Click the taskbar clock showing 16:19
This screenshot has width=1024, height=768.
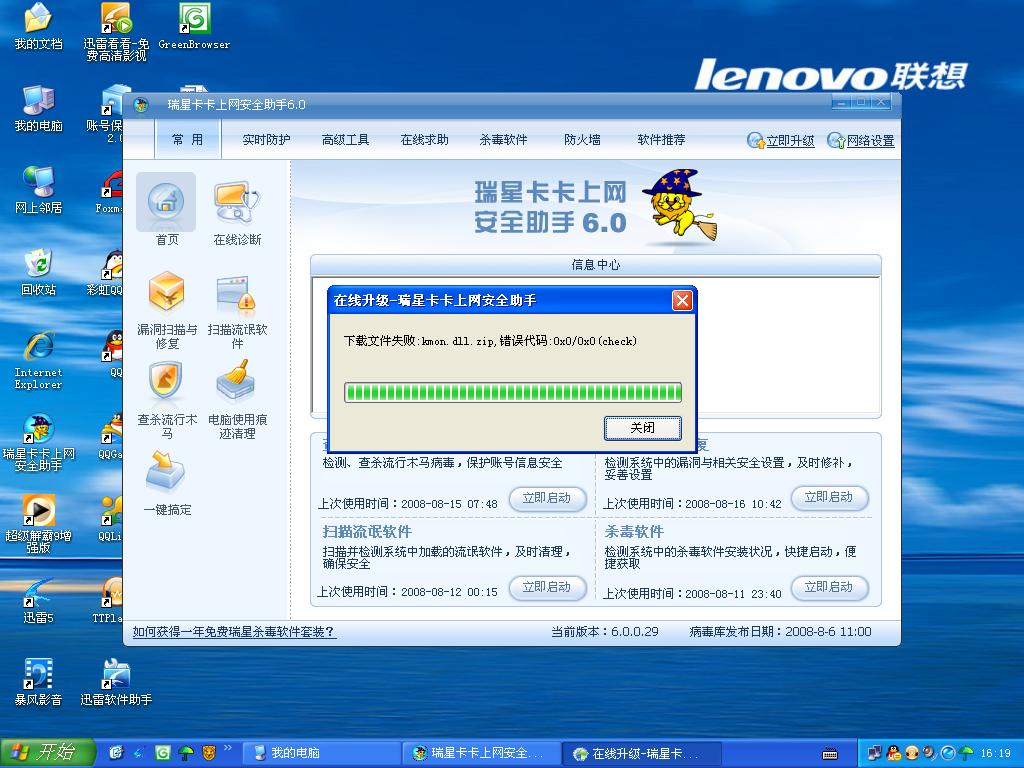tap(995, 753)
